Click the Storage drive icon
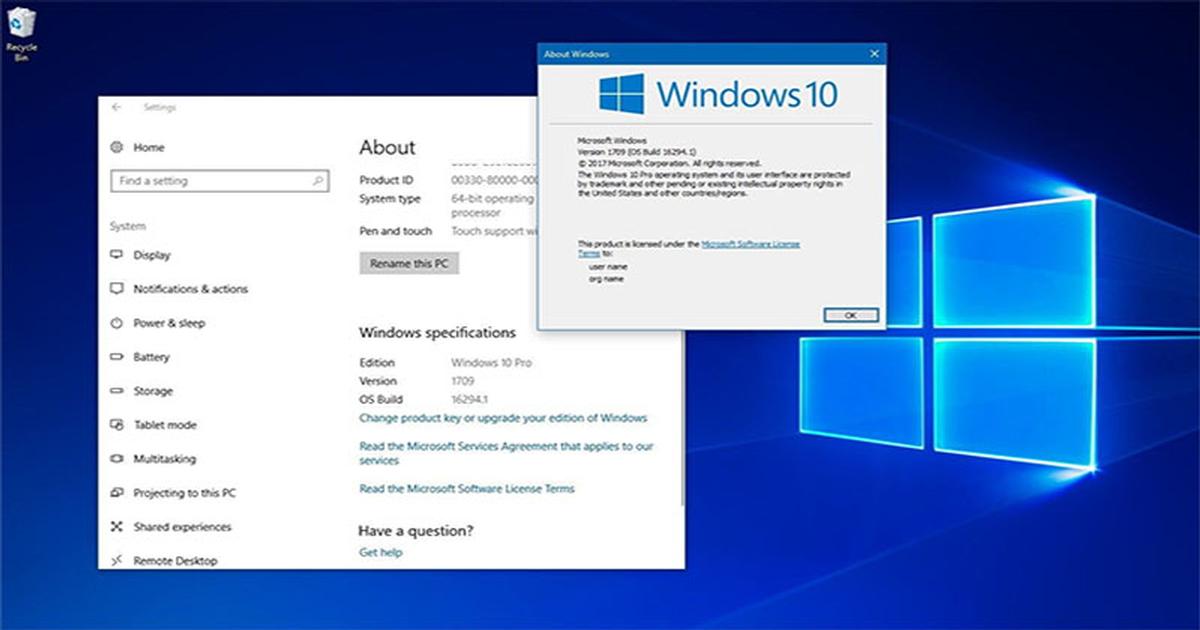 click(116, 391)
